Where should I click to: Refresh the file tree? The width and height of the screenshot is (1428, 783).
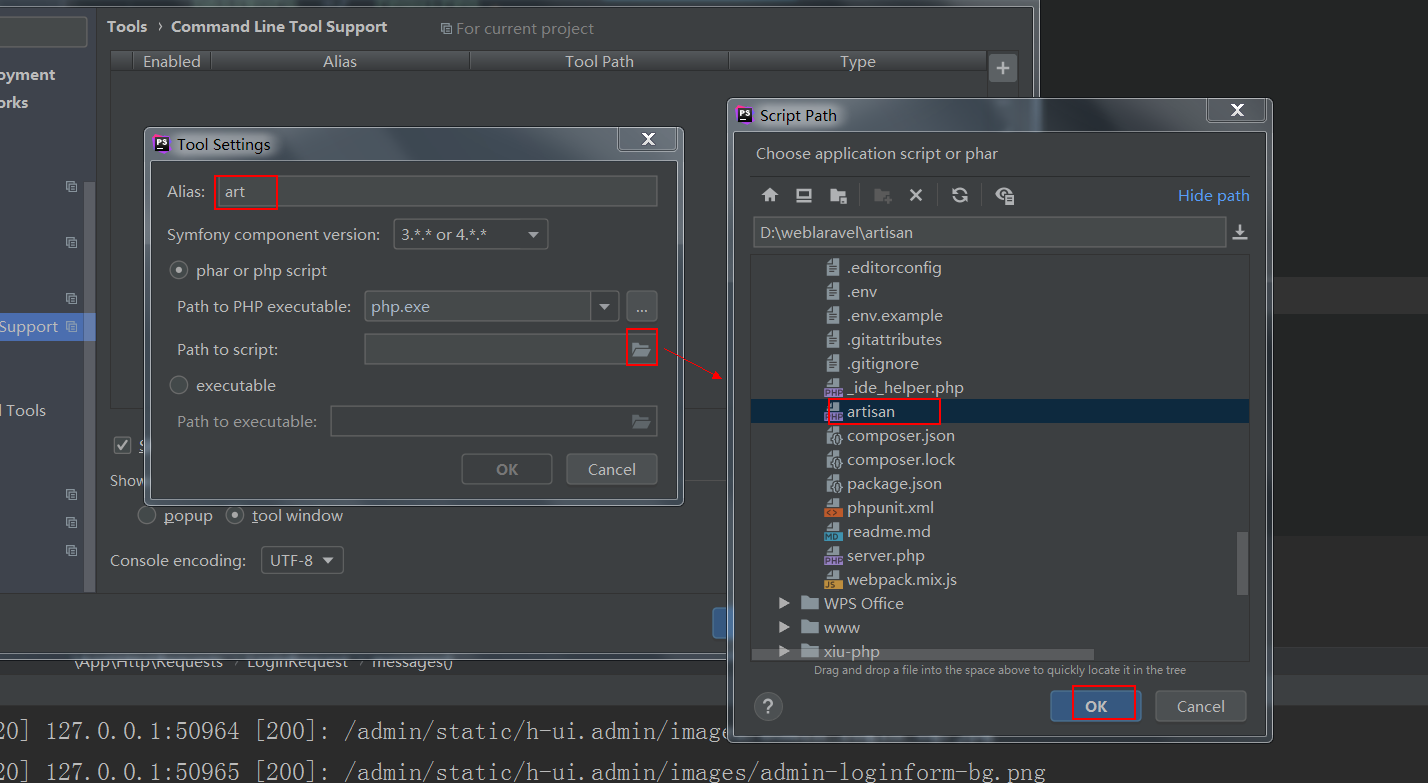pos(960,196)
